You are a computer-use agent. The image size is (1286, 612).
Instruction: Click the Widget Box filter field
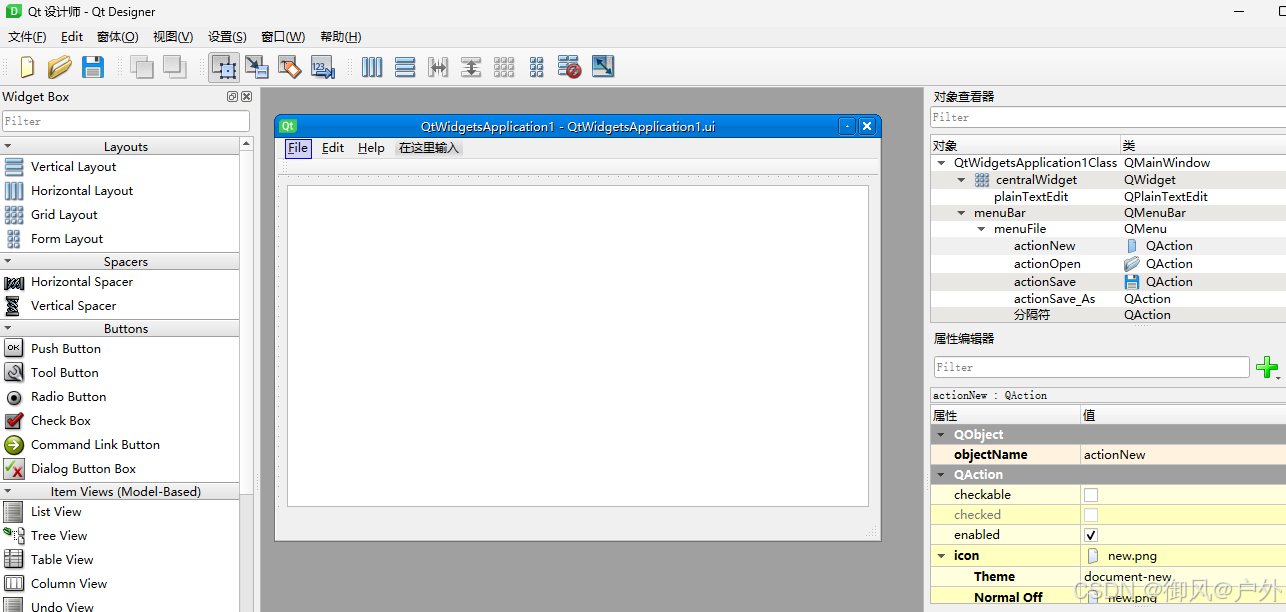pyautogui.click(x=125, y=121)
